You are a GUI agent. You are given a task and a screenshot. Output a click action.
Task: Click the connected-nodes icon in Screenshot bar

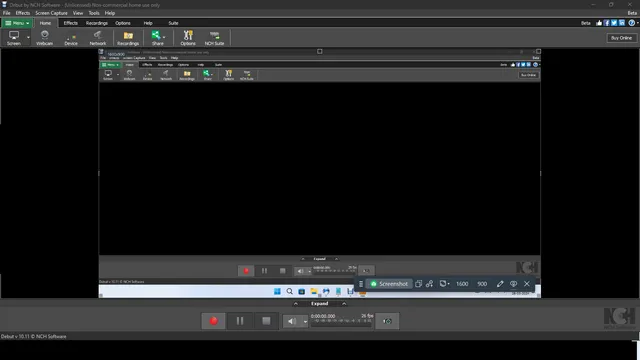[x=429, y=284]
